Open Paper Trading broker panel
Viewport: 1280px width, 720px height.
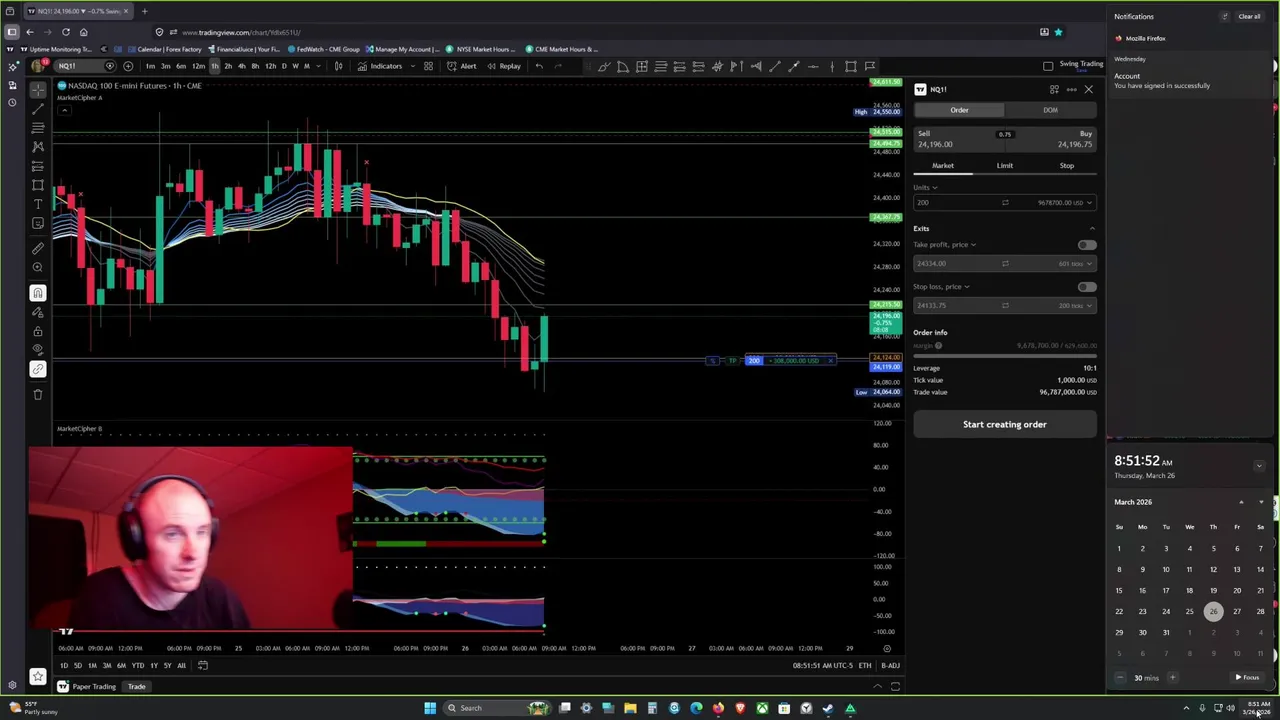click(x=86, y=687)
